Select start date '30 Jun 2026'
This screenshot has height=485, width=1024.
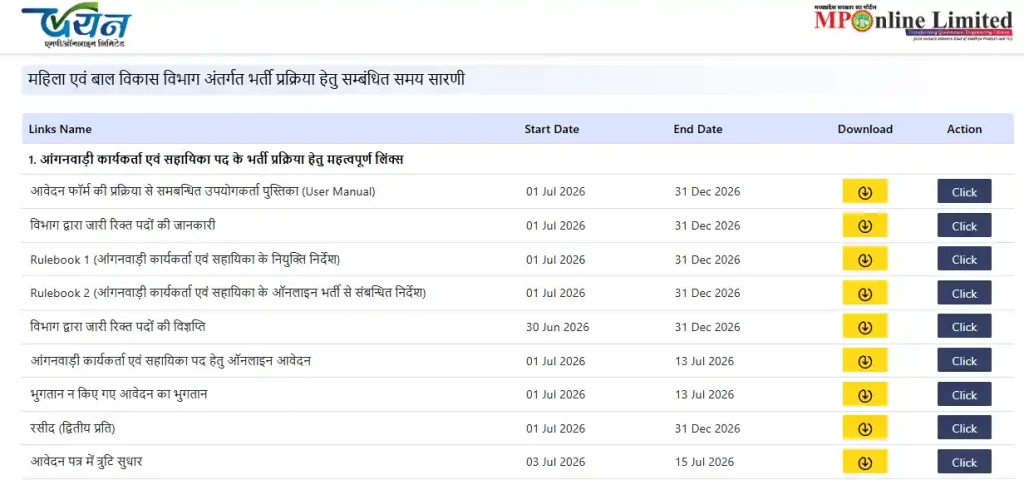pos(557,327)
